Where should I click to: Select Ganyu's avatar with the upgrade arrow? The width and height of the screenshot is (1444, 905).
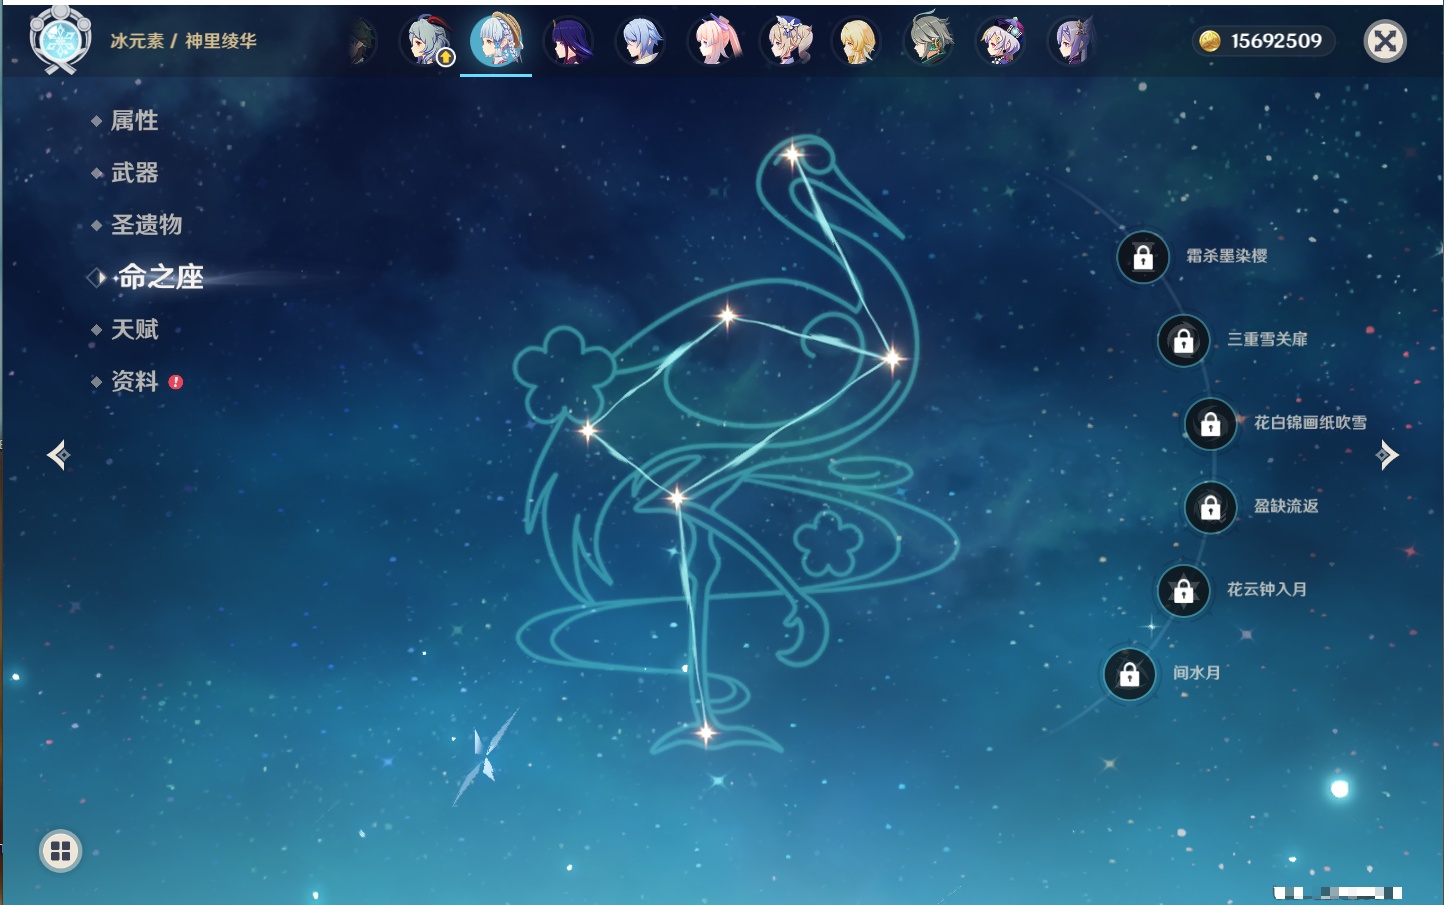click(427, 41)
